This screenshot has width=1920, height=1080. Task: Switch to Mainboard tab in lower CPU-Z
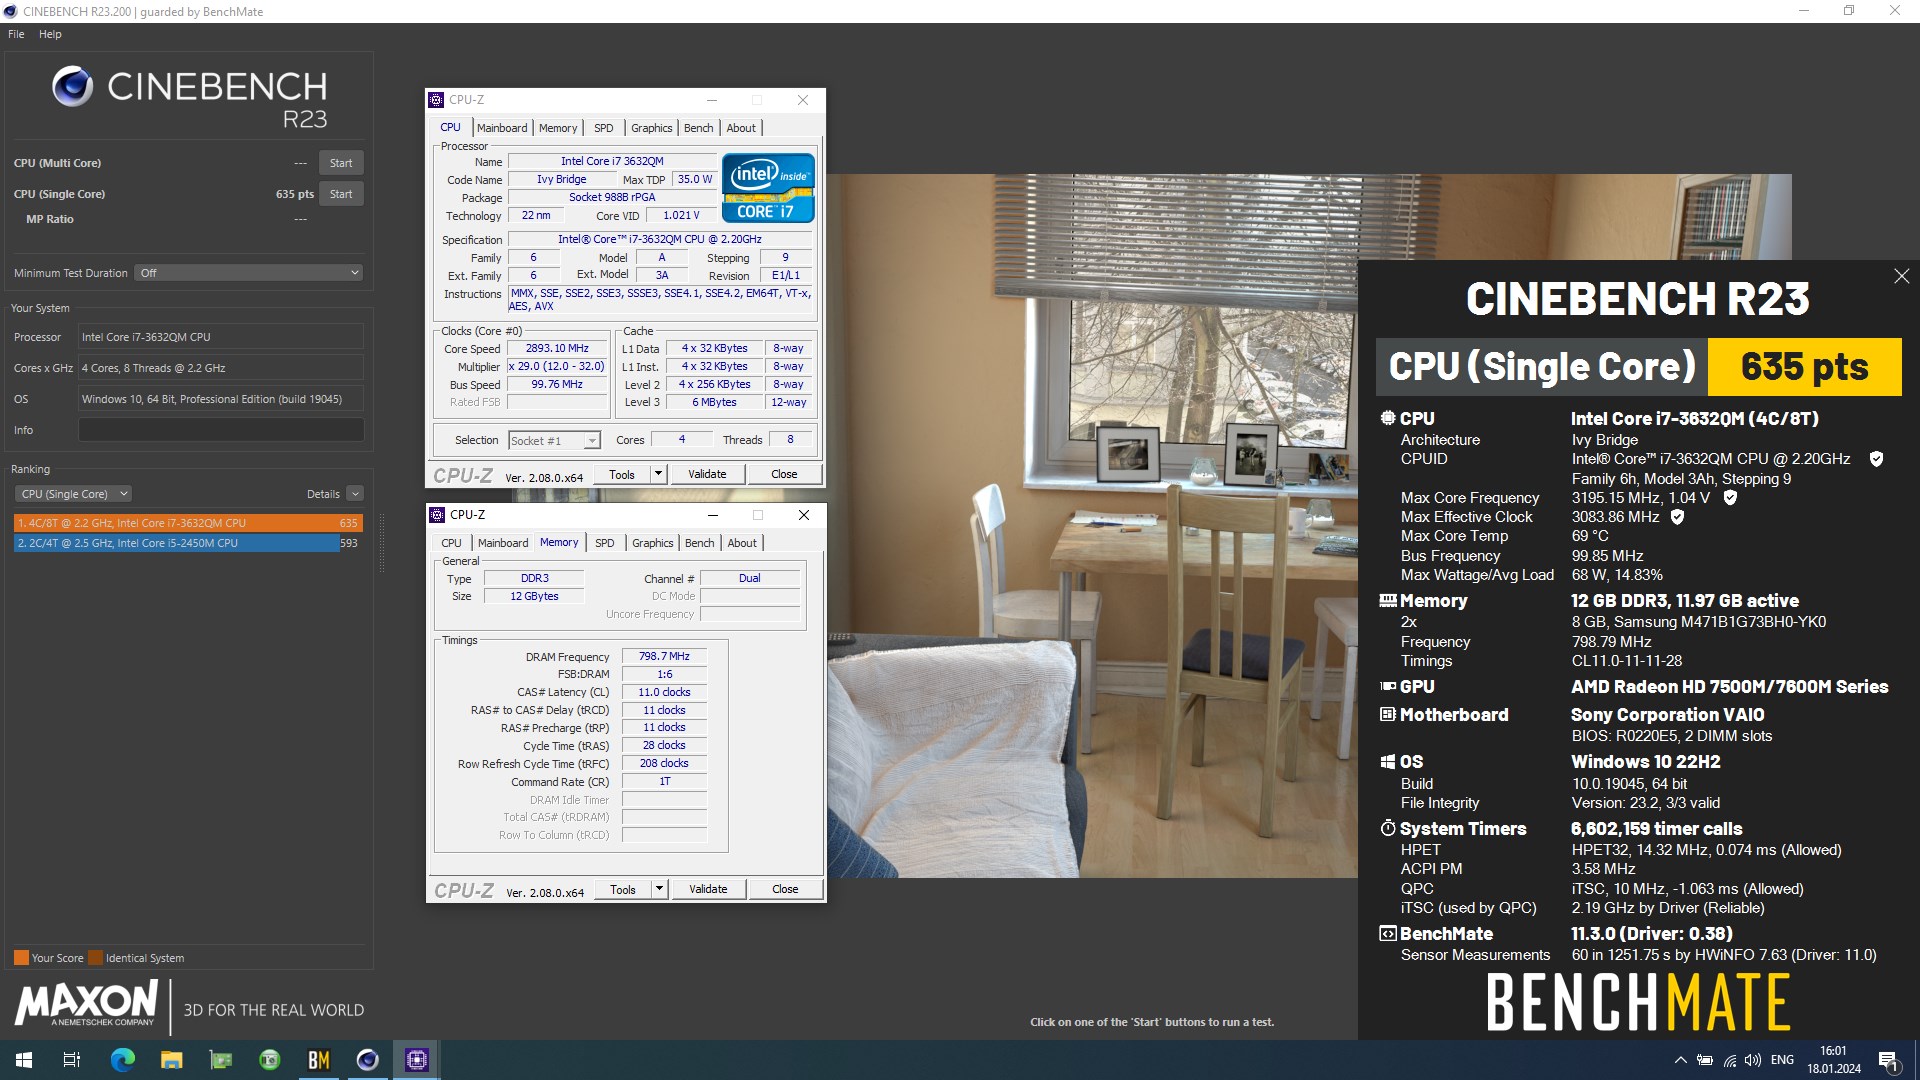pos(503,543)
